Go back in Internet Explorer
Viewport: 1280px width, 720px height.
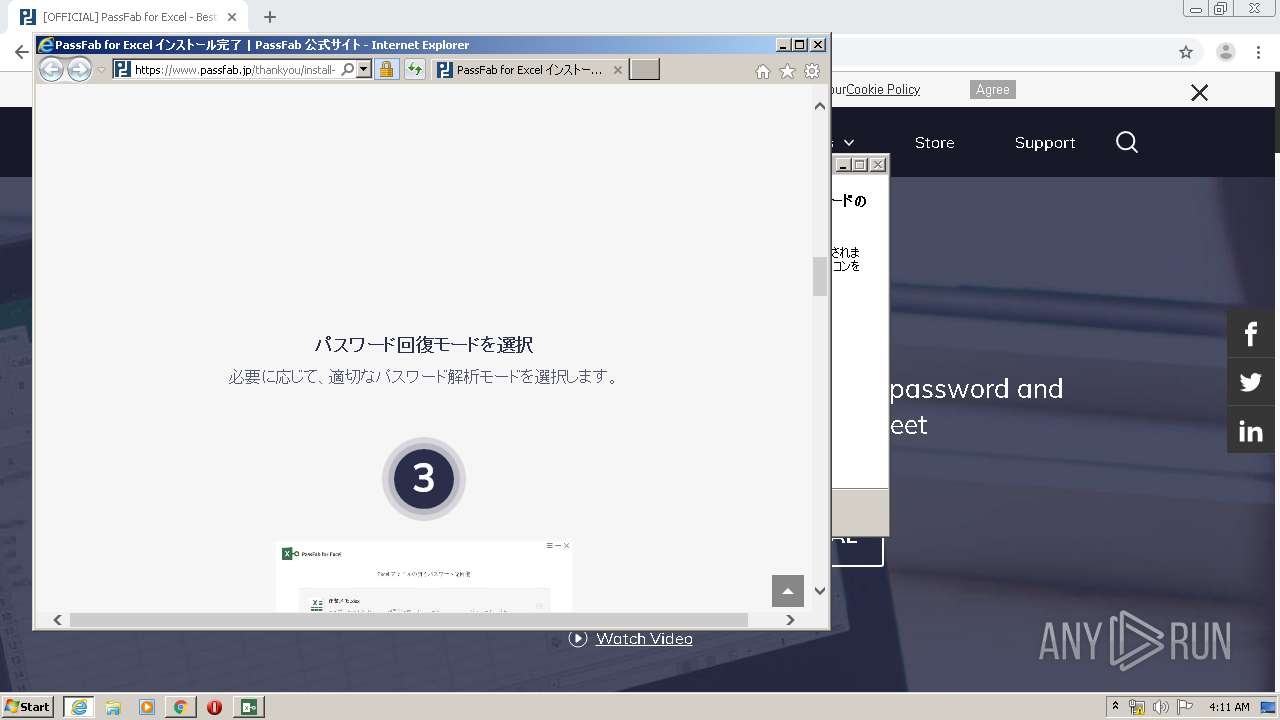coord(51,69)
